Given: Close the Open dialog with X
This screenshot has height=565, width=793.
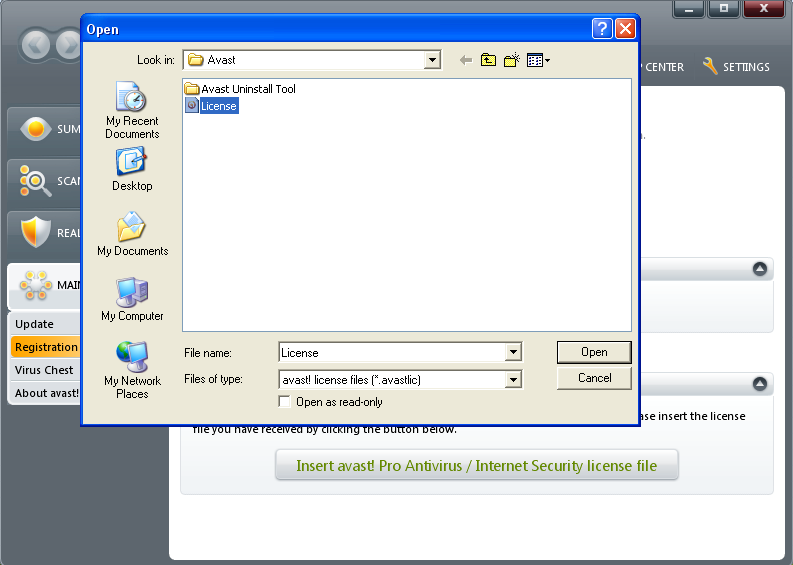Looking at the screenshot, I should tap(625, 29).
